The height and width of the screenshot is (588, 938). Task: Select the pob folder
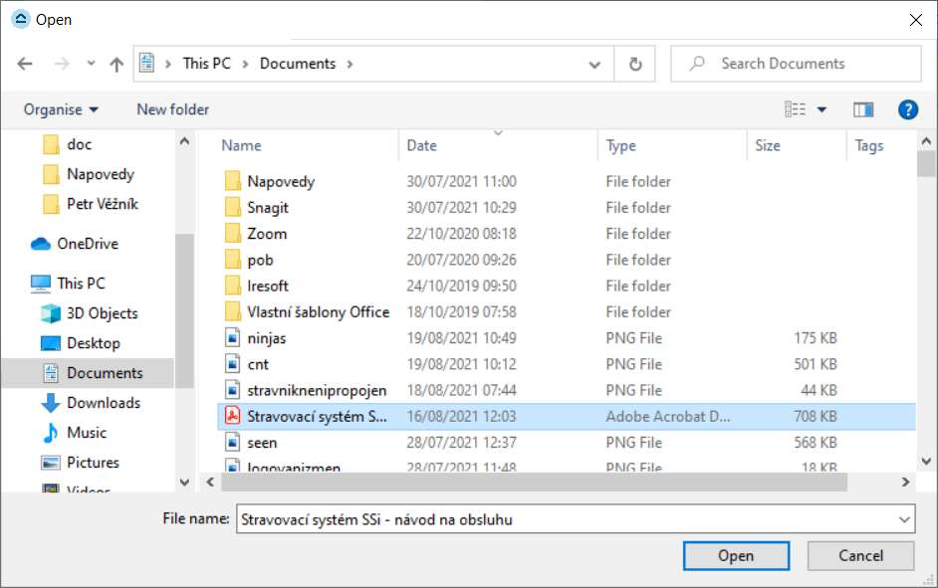point(260,260)
